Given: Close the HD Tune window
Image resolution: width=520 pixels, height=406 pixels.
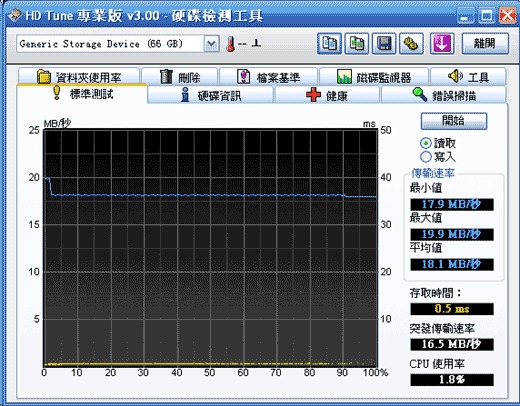Looking at the screenshot, I should [x=508, y=16].
